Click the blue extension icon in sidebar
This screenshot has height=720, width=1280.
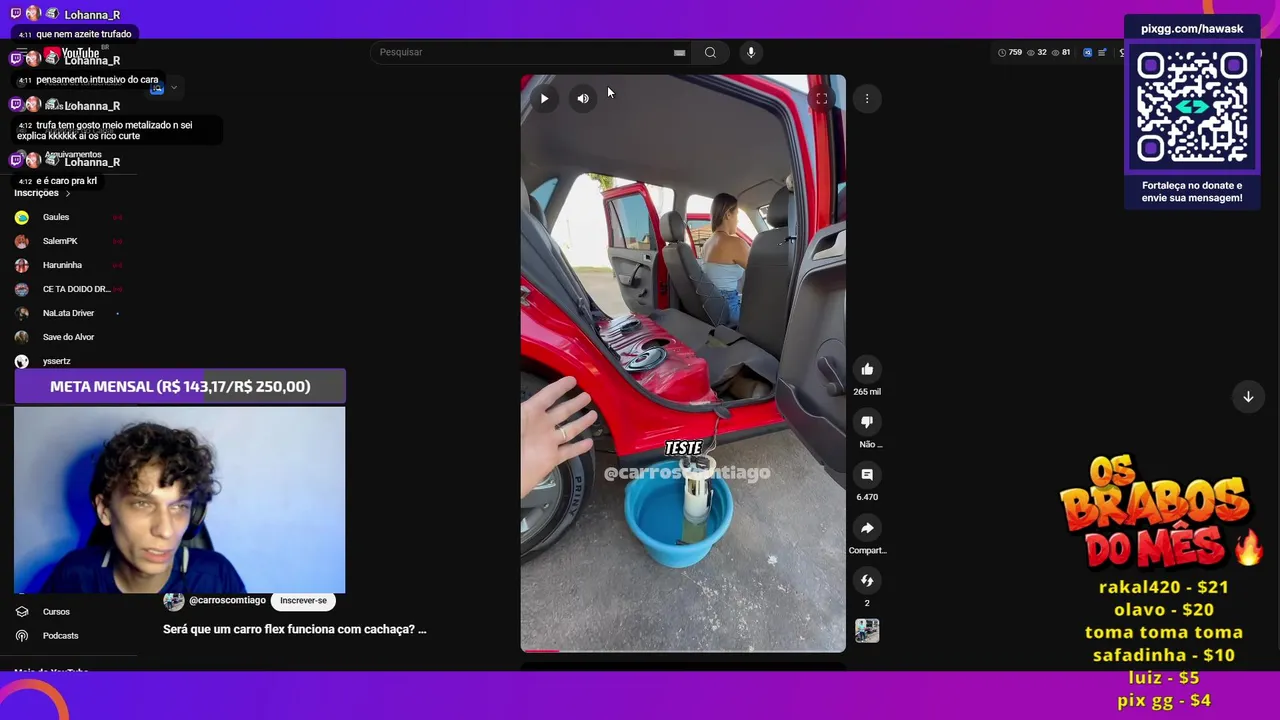coord(157,88)
